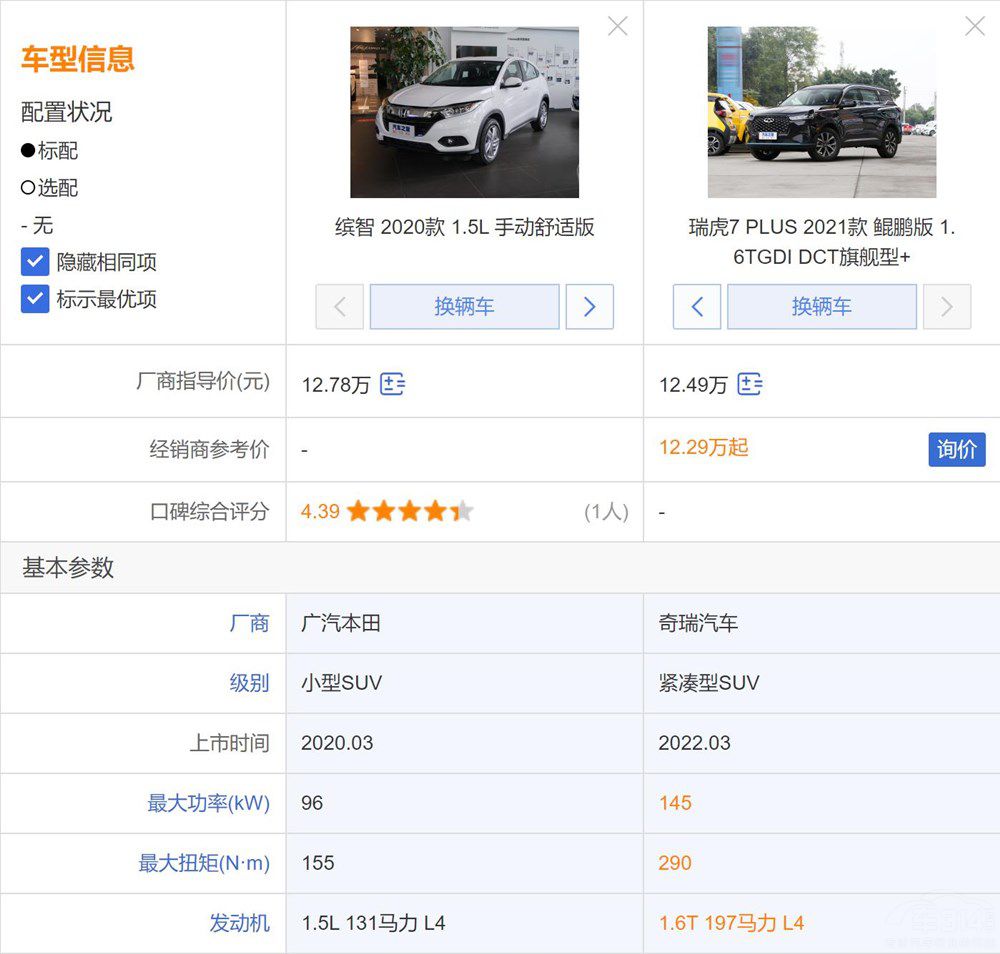Uncheck the 标示最优项 checkbox
Screen dimensions: 1000x954
(x=35, y=299)
